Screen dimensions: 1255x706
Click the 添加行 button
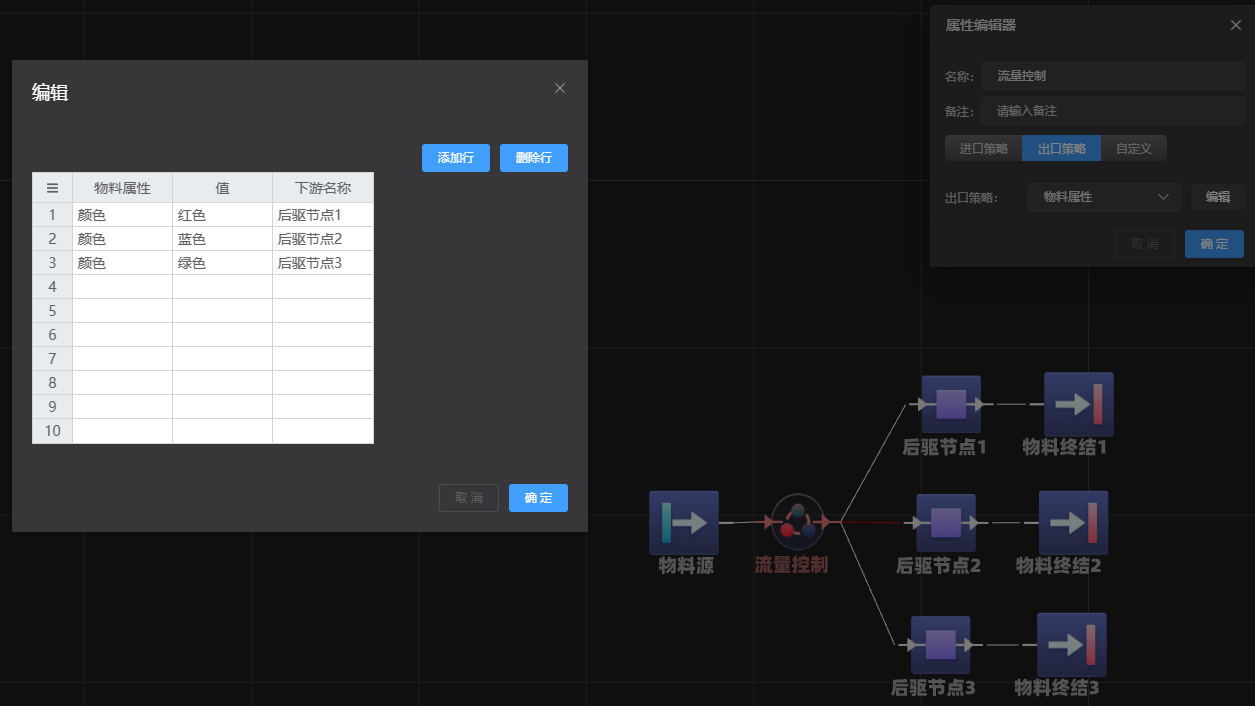coord(455,158)
